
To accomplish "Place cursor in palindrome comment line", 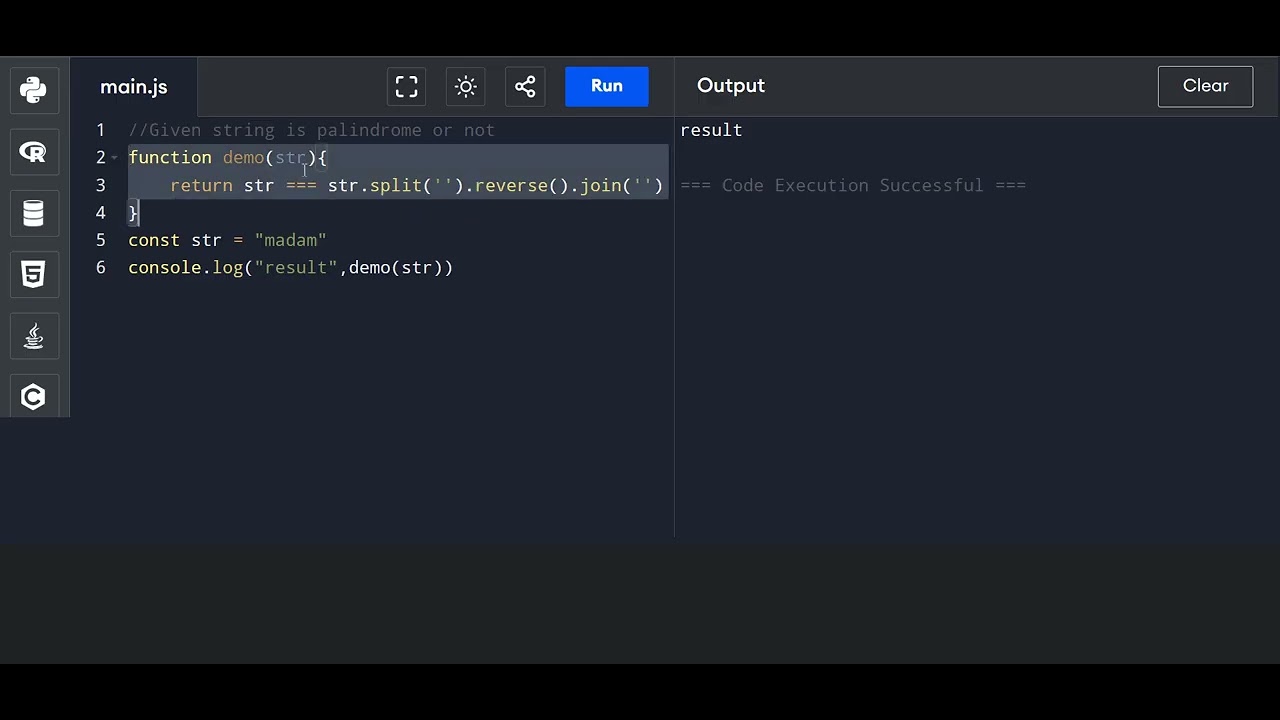I will pos(312,130).
